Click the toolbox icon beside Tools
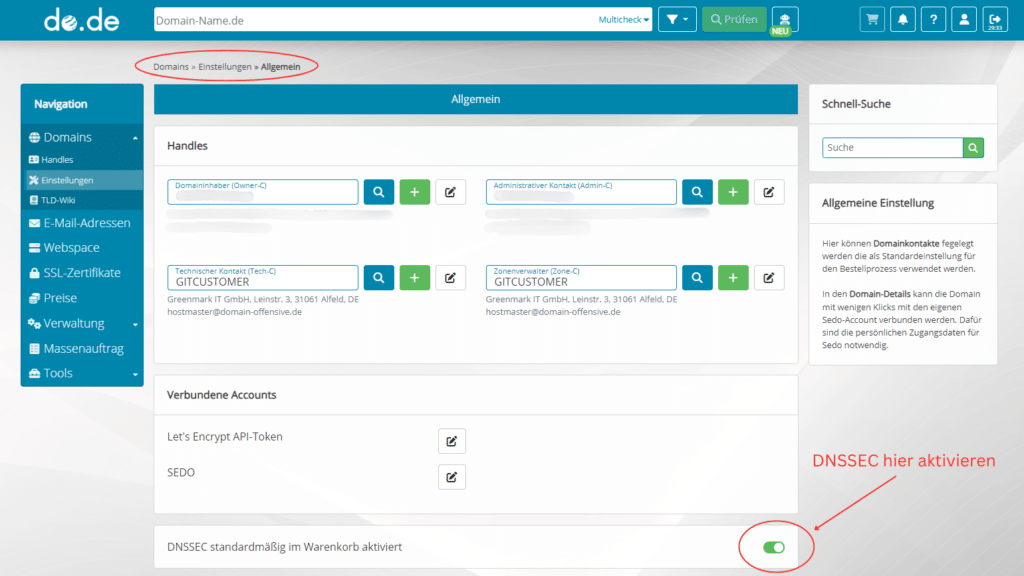 click(35, 374)
